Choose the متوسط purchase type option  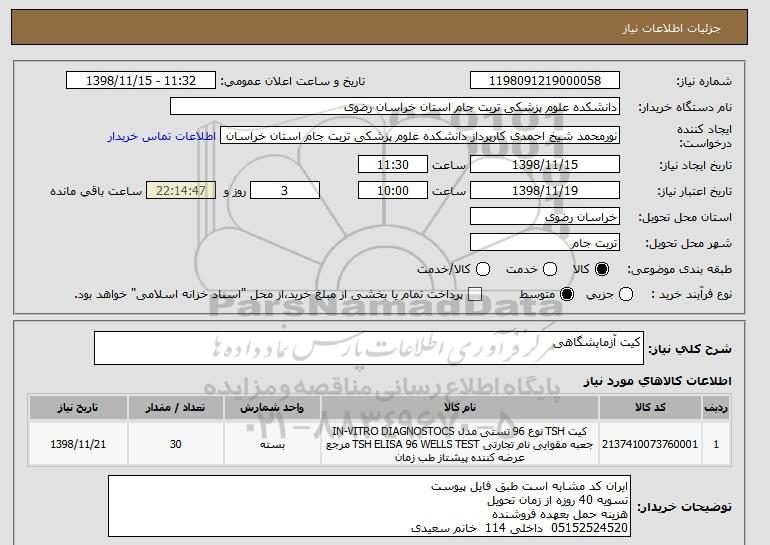click(567, 295)
